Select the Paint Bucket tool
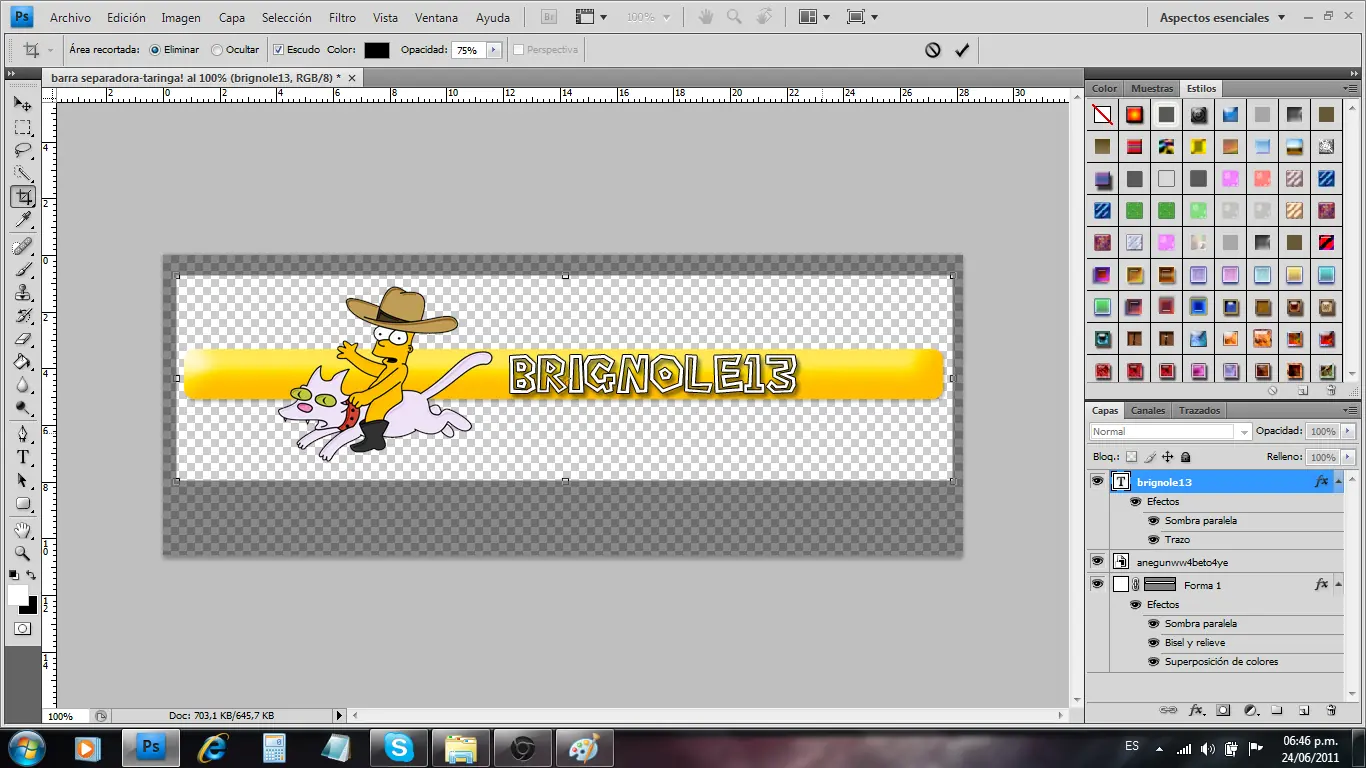This screenshot has width=1366, height=768. click(x=22, y=362)
